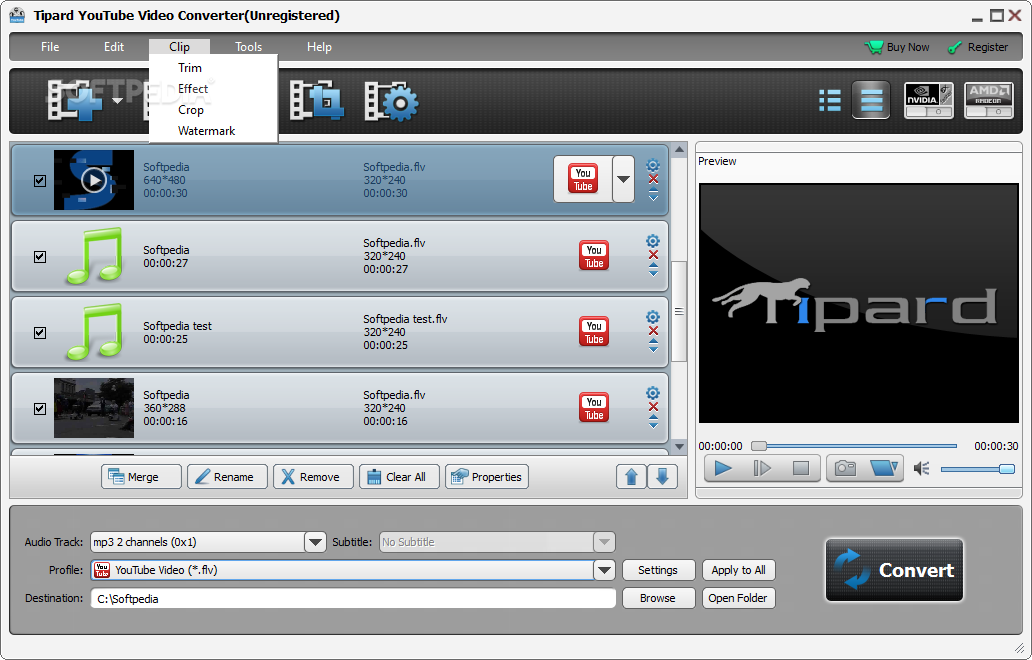Image resolution: width=1032 pixels, height=660 pixels.
Task: Toggle NVIDIA acceleration icon
Action: click(x=929, y=100)
